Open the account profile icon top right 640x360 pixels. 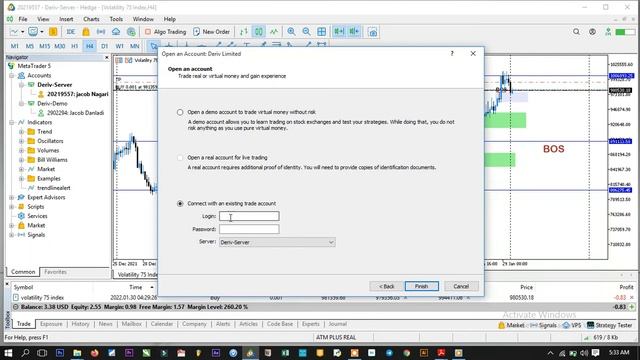click(x=592, y=31)
